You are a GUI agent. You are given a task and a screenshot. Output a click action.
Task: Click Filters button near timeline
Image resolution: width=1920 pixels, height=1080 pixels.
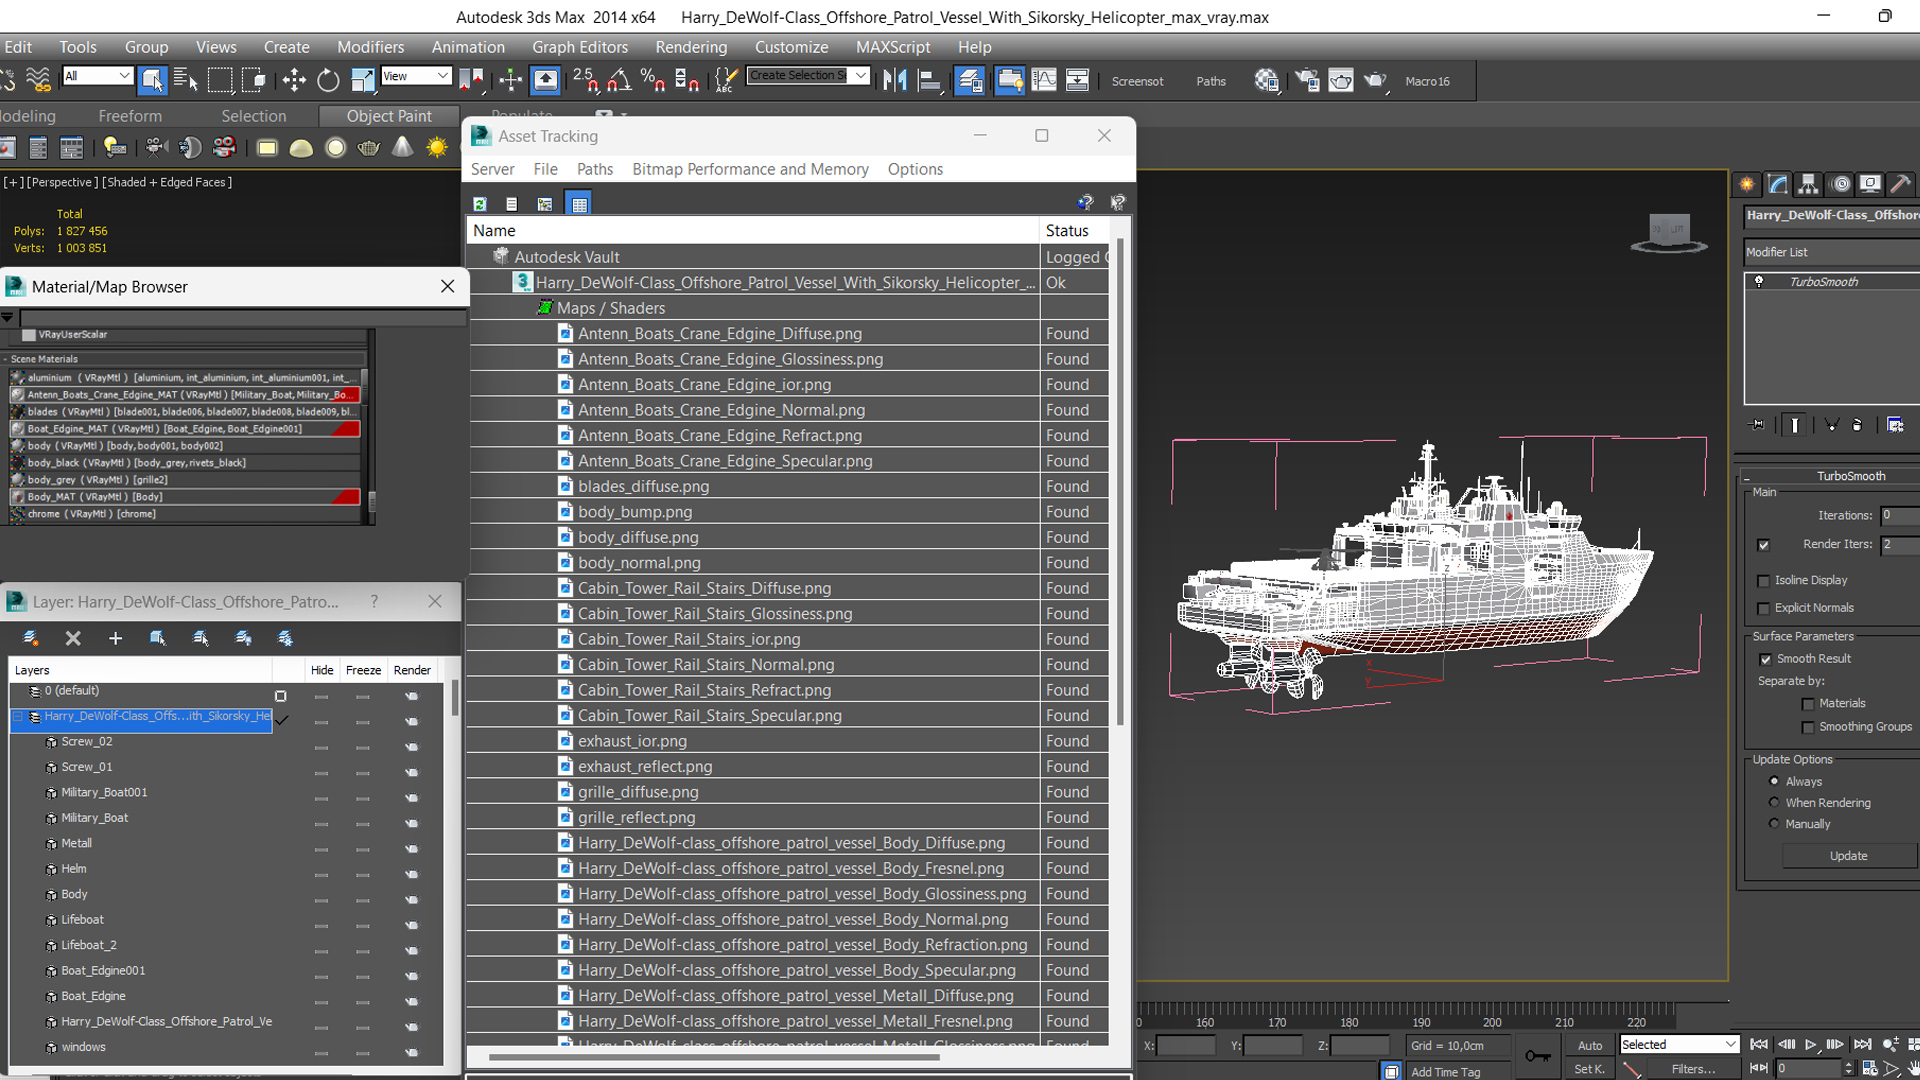tap(1693, 1069)
